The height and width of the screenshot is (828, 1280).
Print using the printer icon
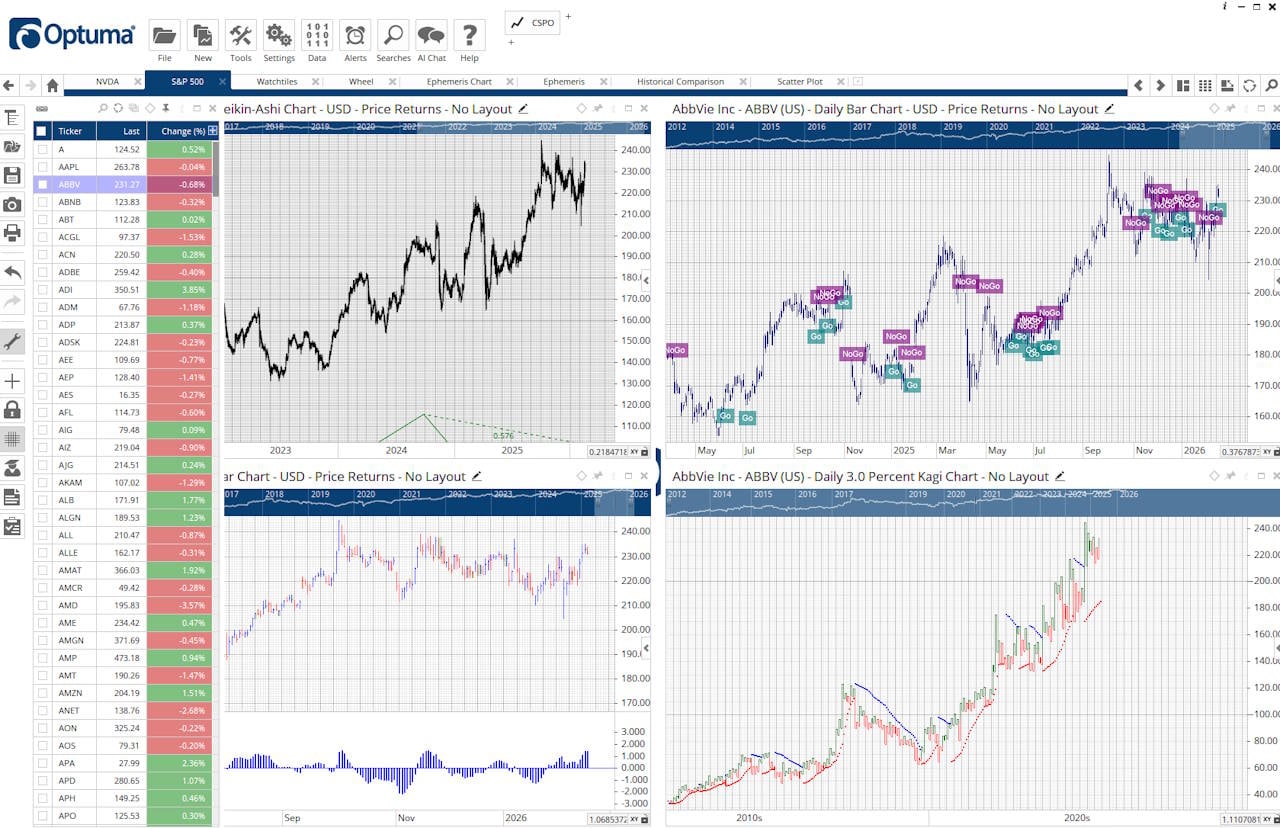click(x=12, y=233)
